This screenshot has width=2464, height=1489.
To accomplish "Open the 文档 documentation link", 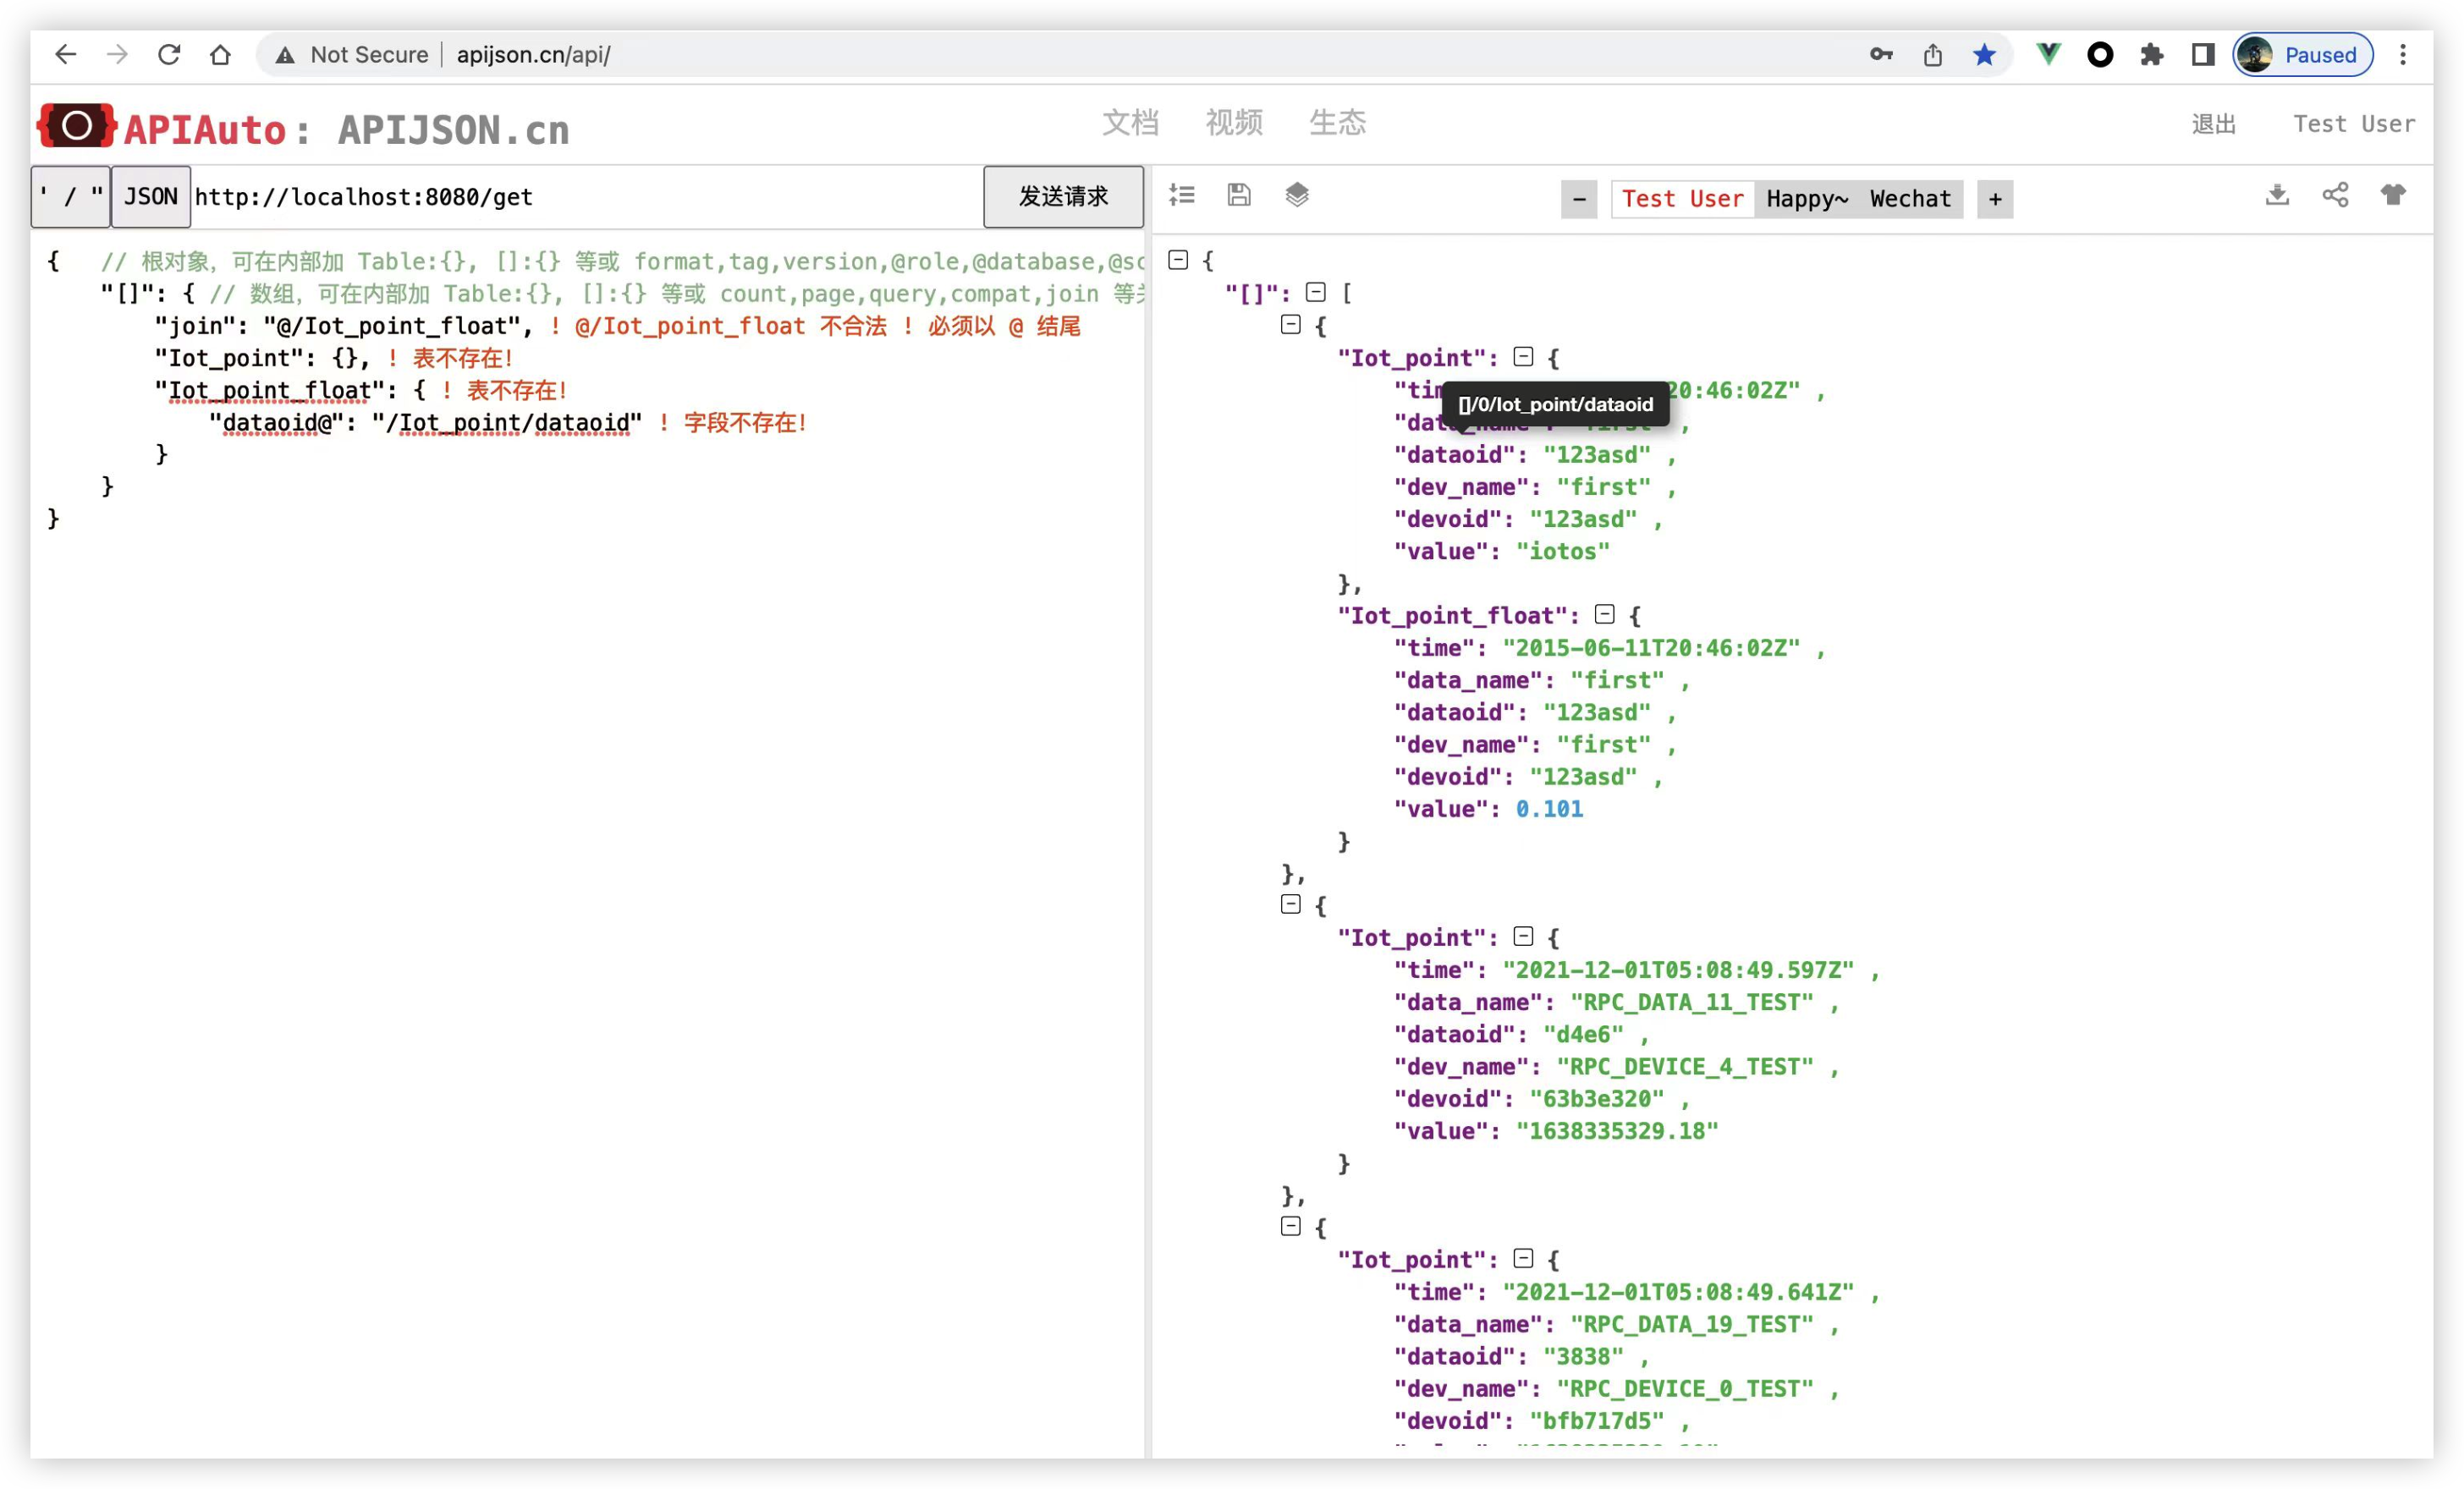I will pyautogui.click(x=1130, y=123).
